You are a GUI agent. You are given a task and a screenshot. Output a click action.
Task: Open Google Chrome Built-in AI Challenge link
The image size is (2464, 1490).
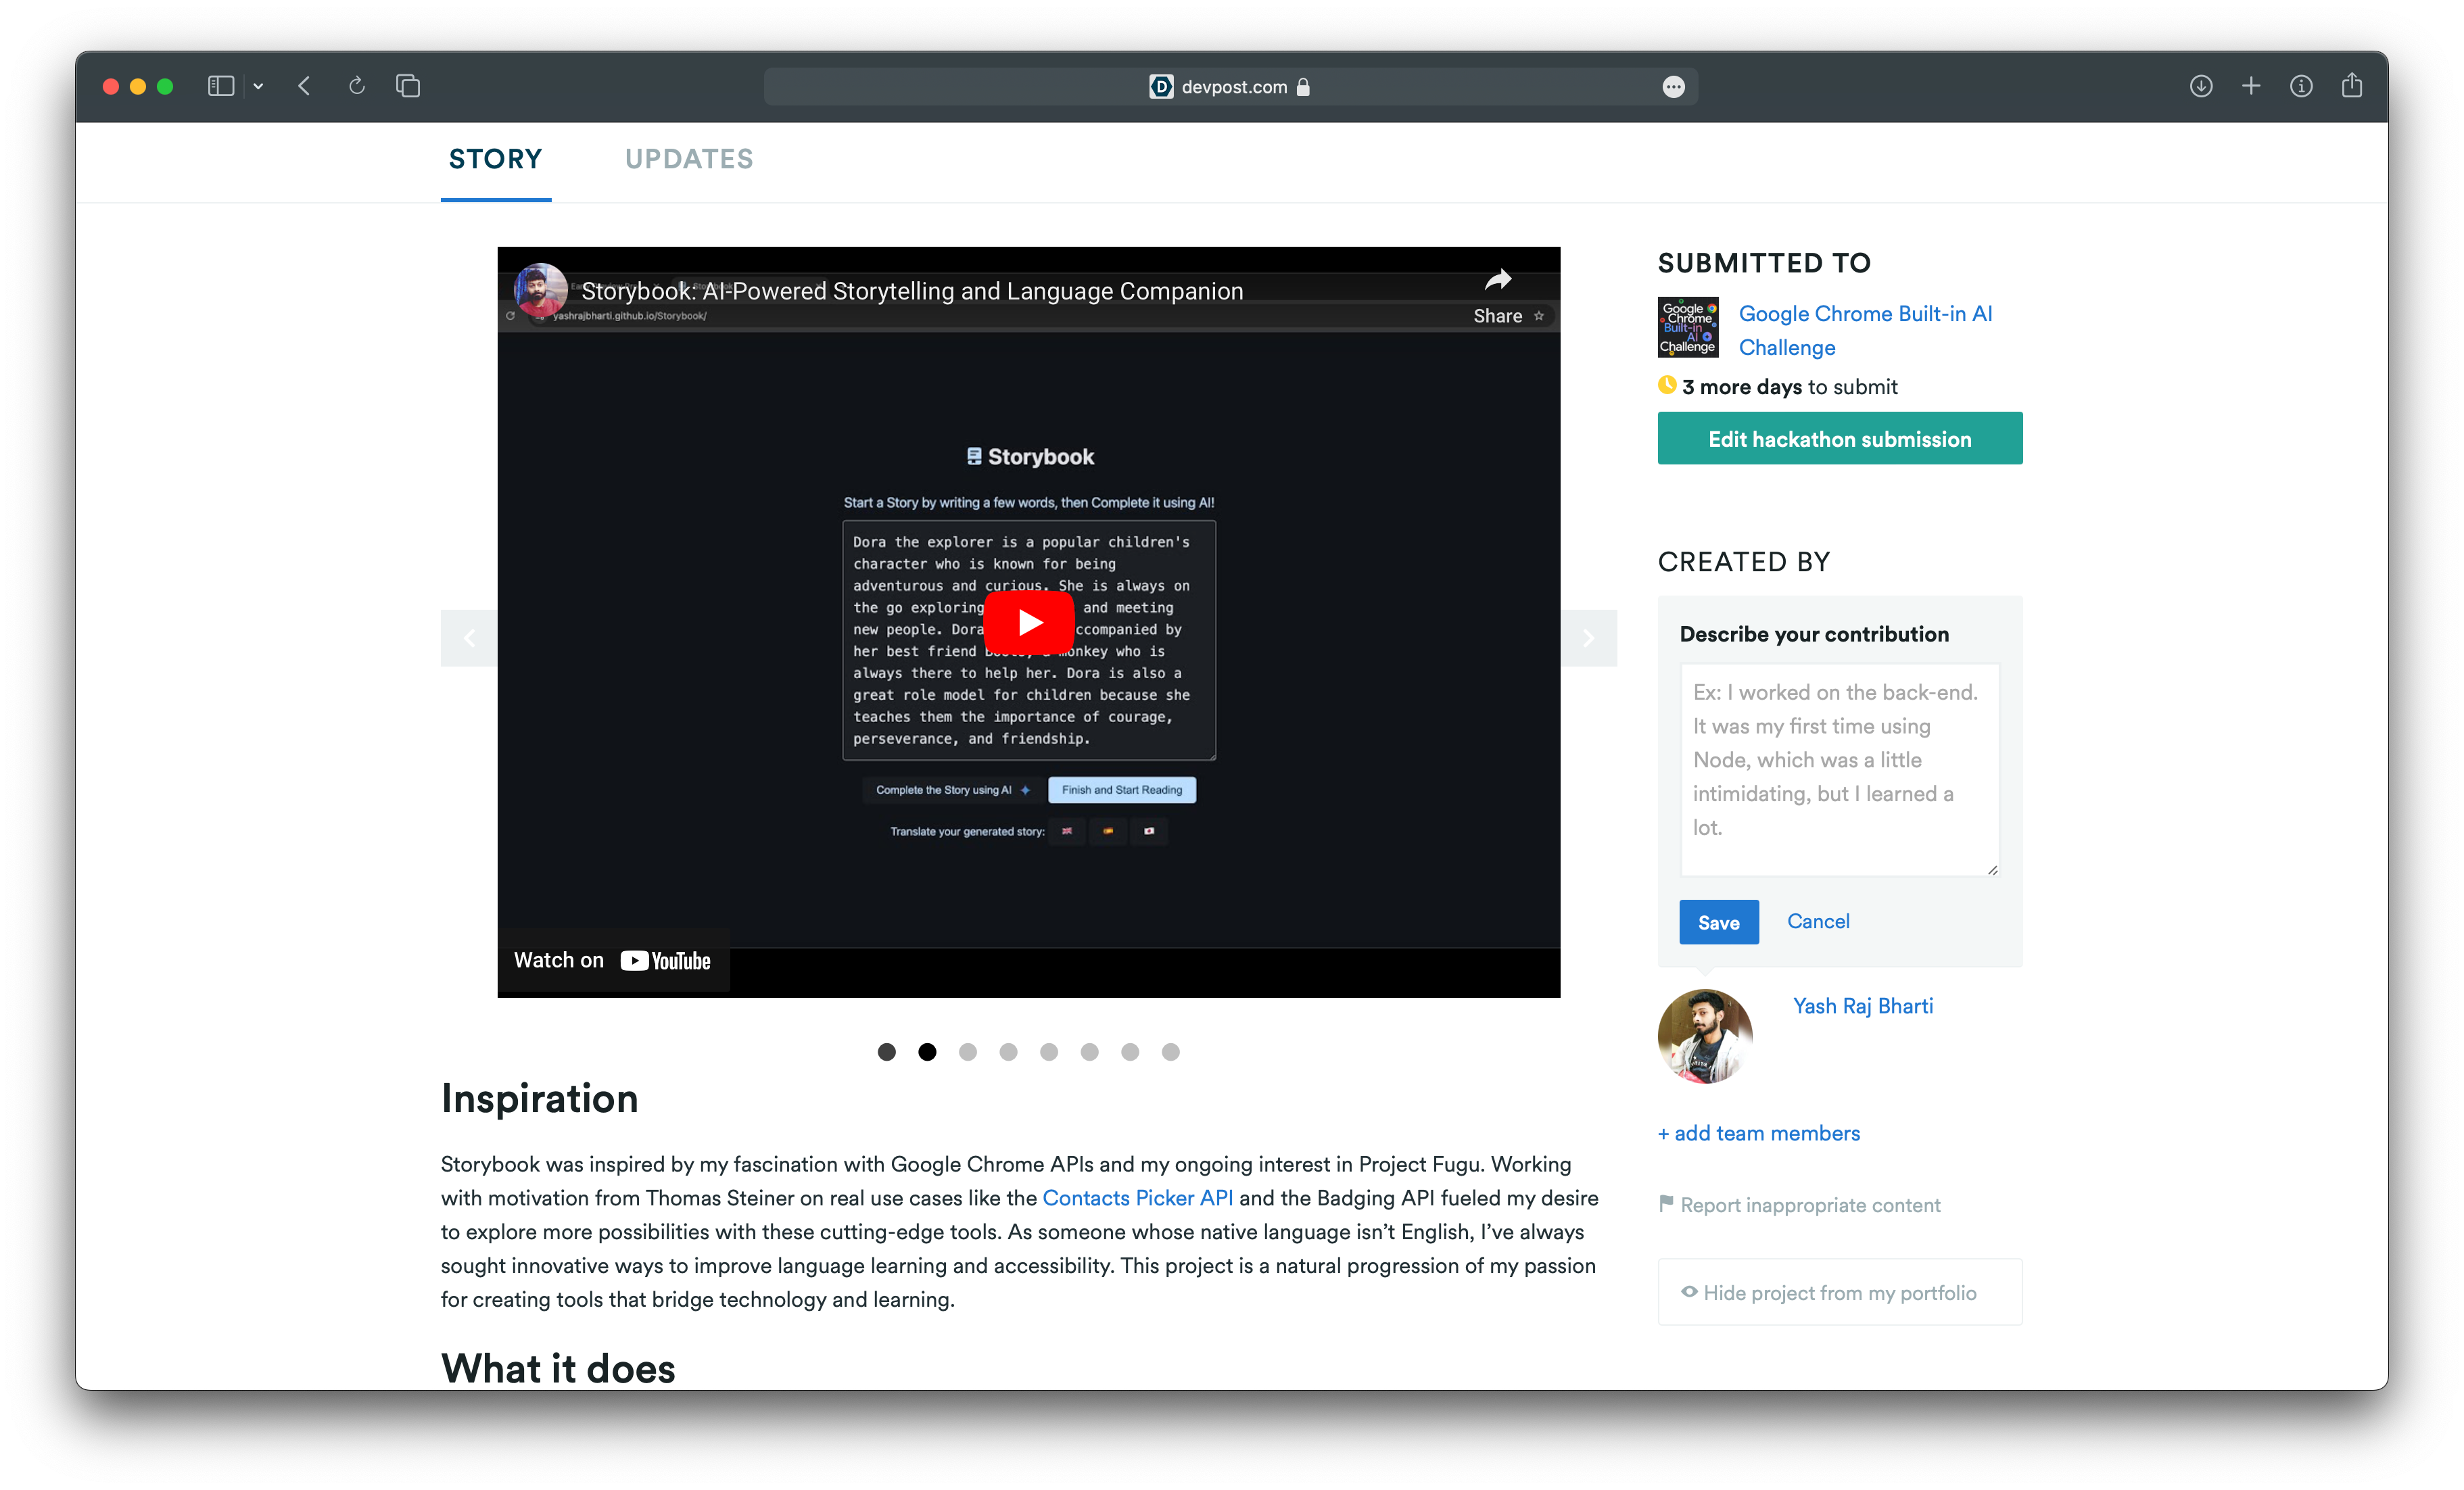[x=1865, y=330]
